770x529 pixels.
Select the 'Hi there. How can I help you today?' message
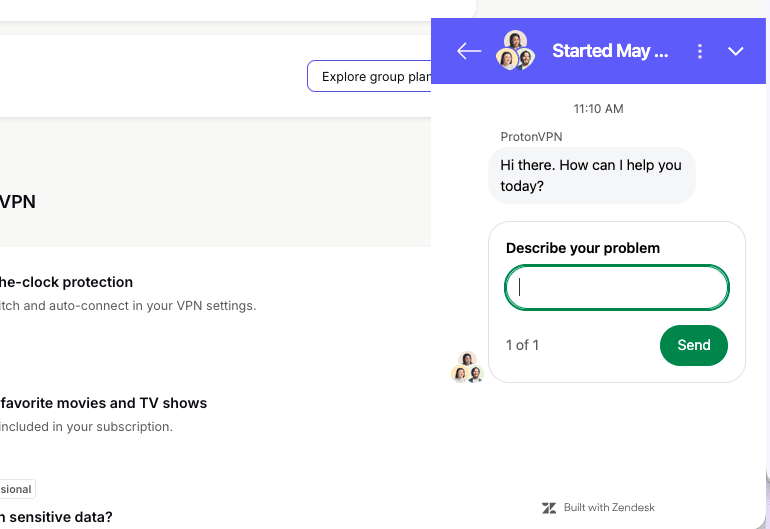pyautogui.click(x=591, y=175)
